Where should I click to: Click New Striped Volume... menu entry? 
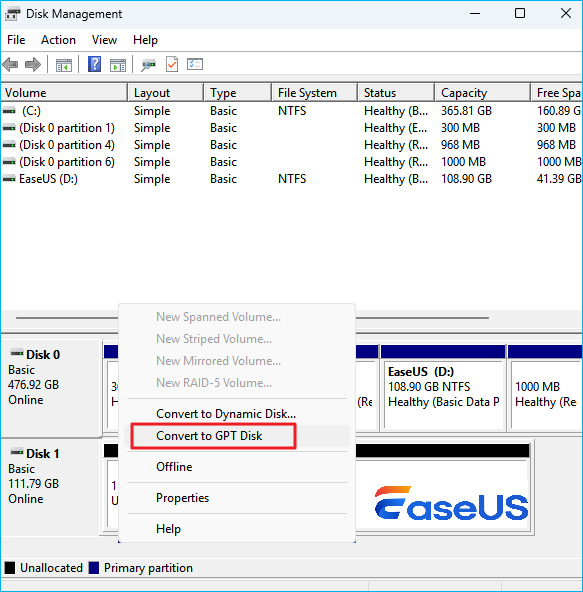point(237,339)
